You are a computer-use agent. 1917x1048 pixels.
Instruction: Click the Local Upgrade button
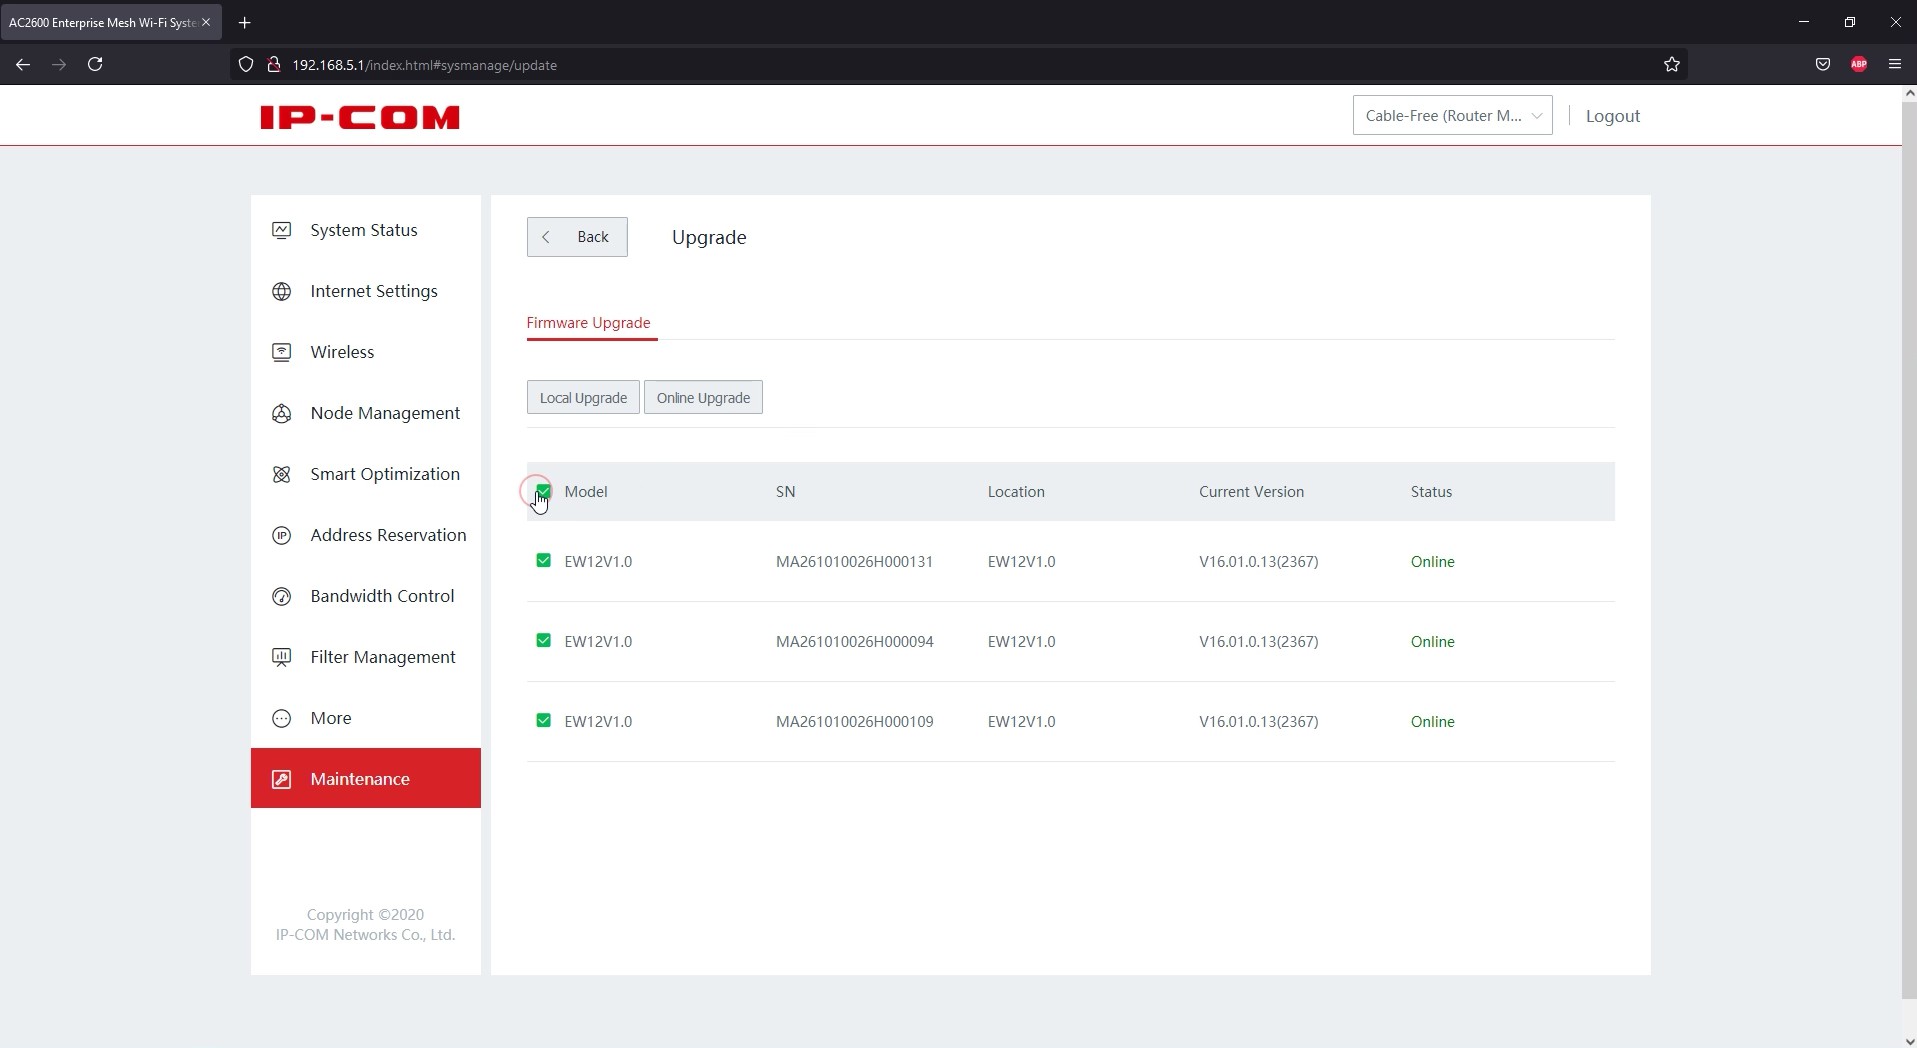pyautogui.click(x=583, y=397)
